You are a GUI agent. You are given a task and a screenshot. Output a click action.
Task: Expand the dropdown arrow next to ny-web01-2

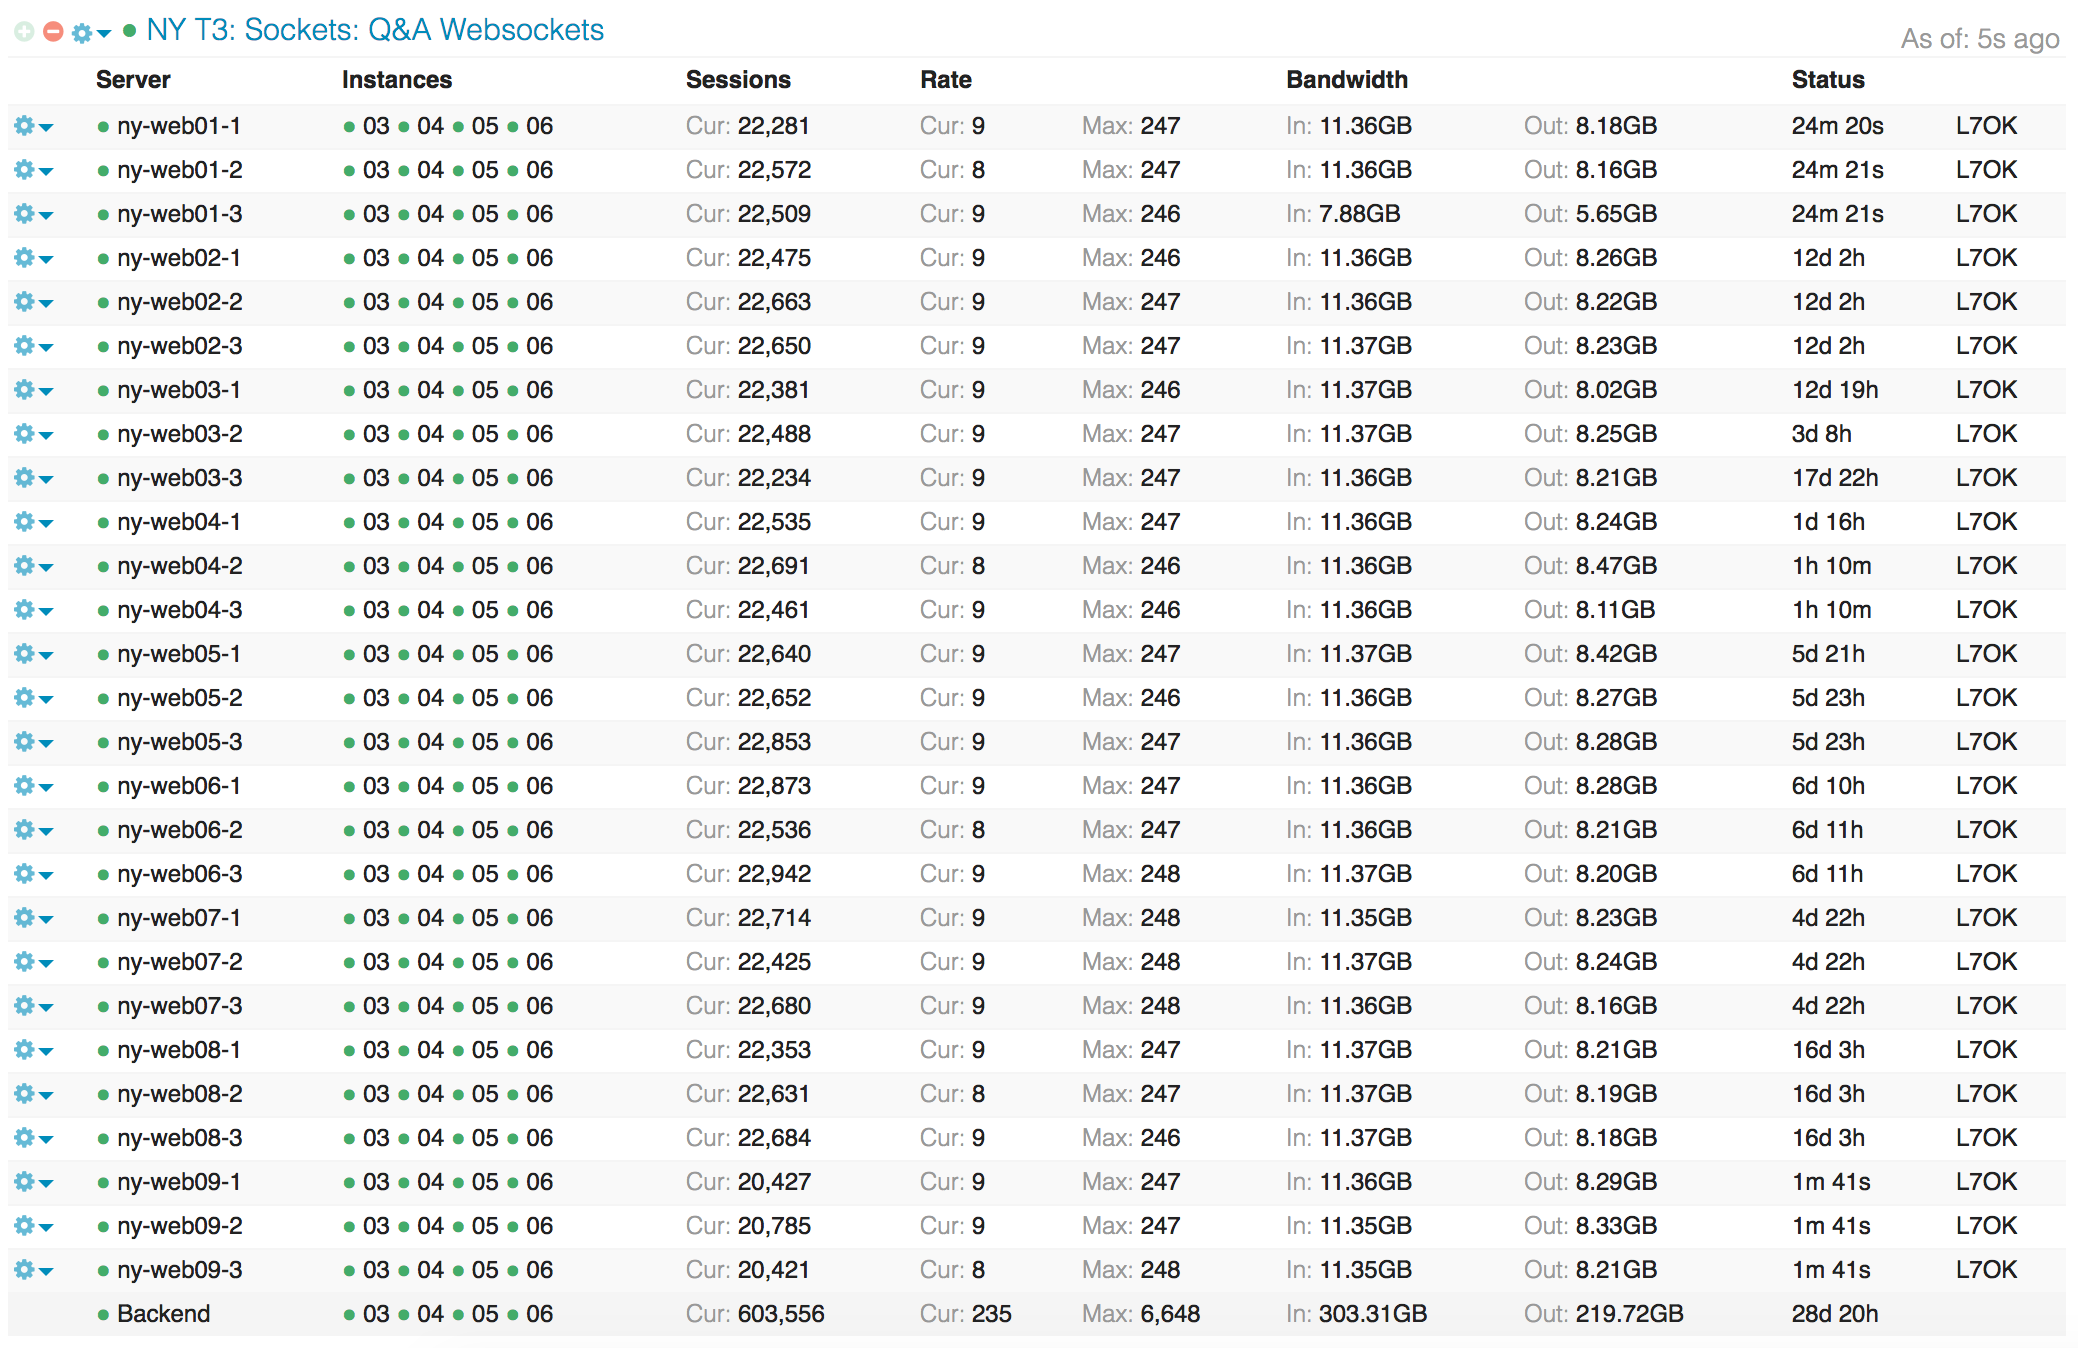tap(46, 169)
